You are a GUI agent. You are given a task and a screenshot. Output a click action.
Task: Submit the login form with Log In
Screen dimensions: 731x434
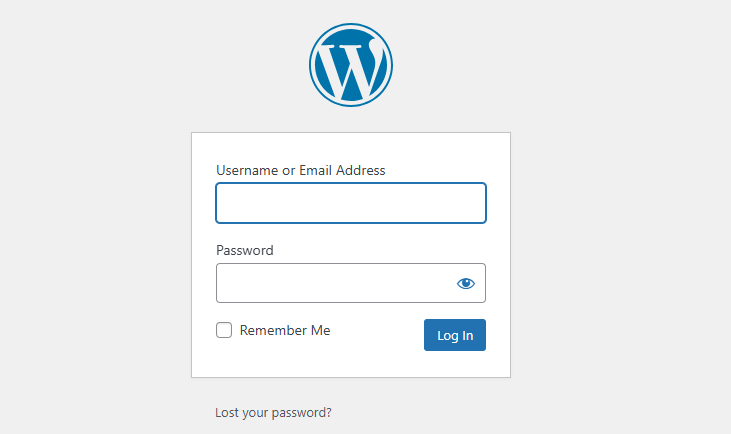(455, 335)
